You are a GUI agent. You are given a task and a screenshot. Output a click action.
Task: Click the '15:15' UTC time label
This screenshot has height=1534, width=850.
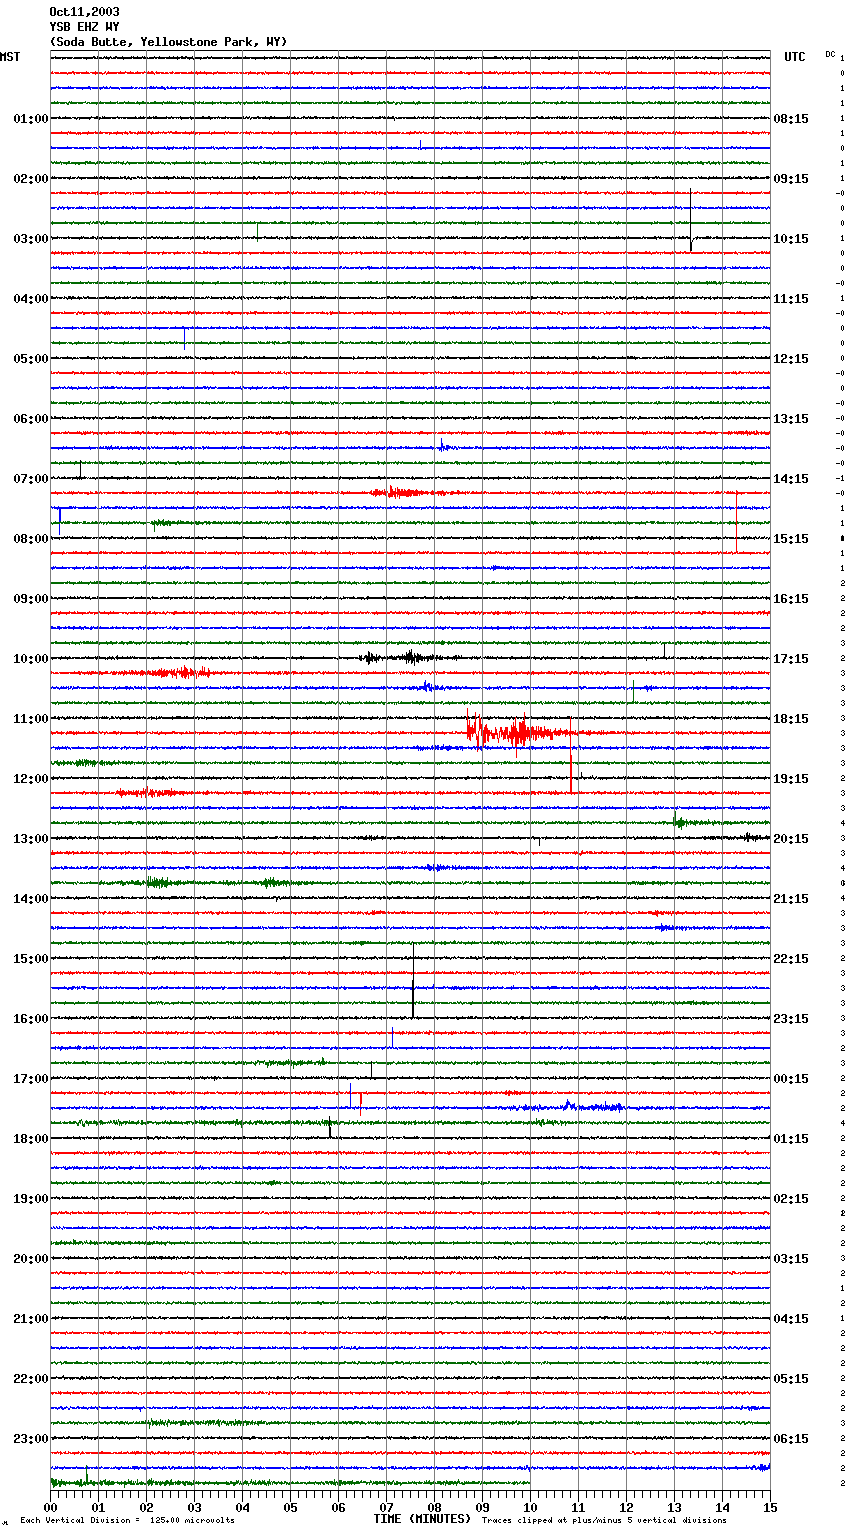tap(791, 539)
